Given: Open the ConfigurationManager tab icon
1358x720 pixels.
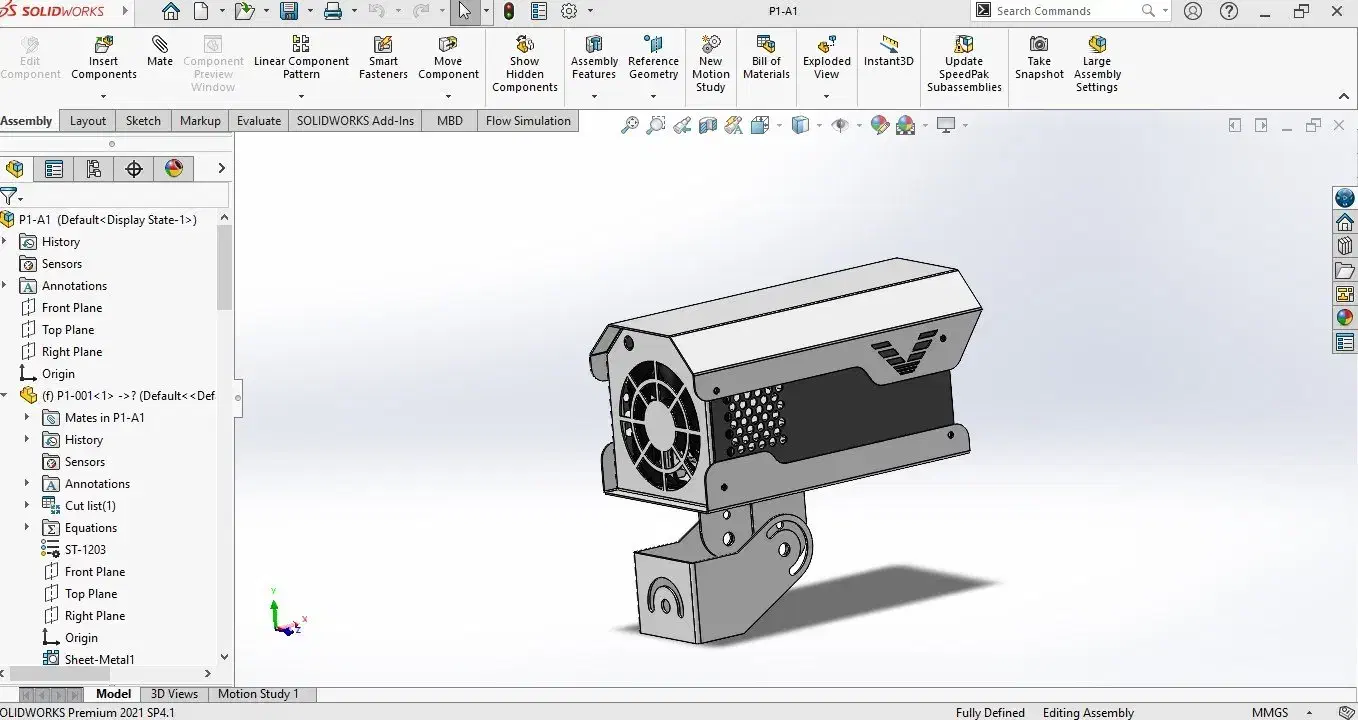Looking at the screenshot, I should coord(94,169).
